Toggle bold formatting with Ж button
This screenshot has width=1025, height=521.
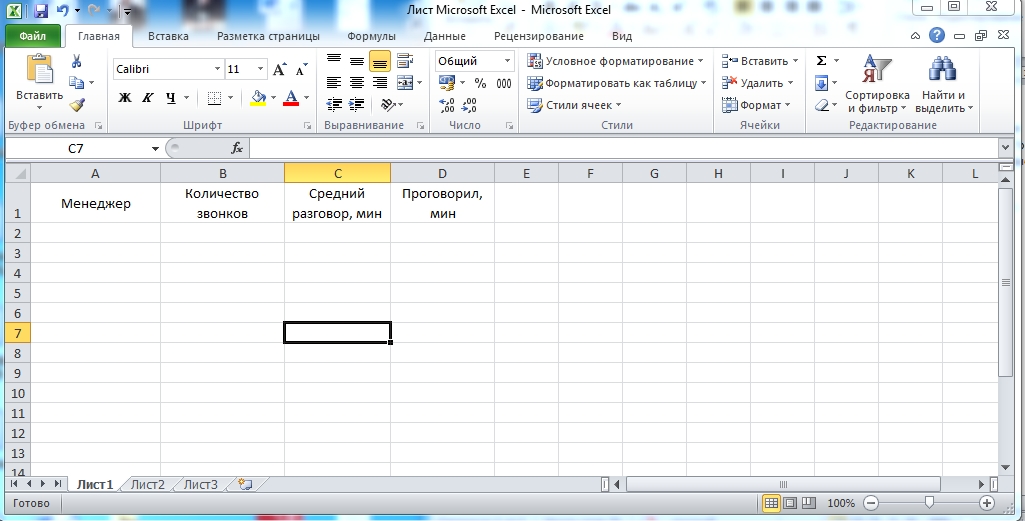pyautogui.click(x=125, y=98)
